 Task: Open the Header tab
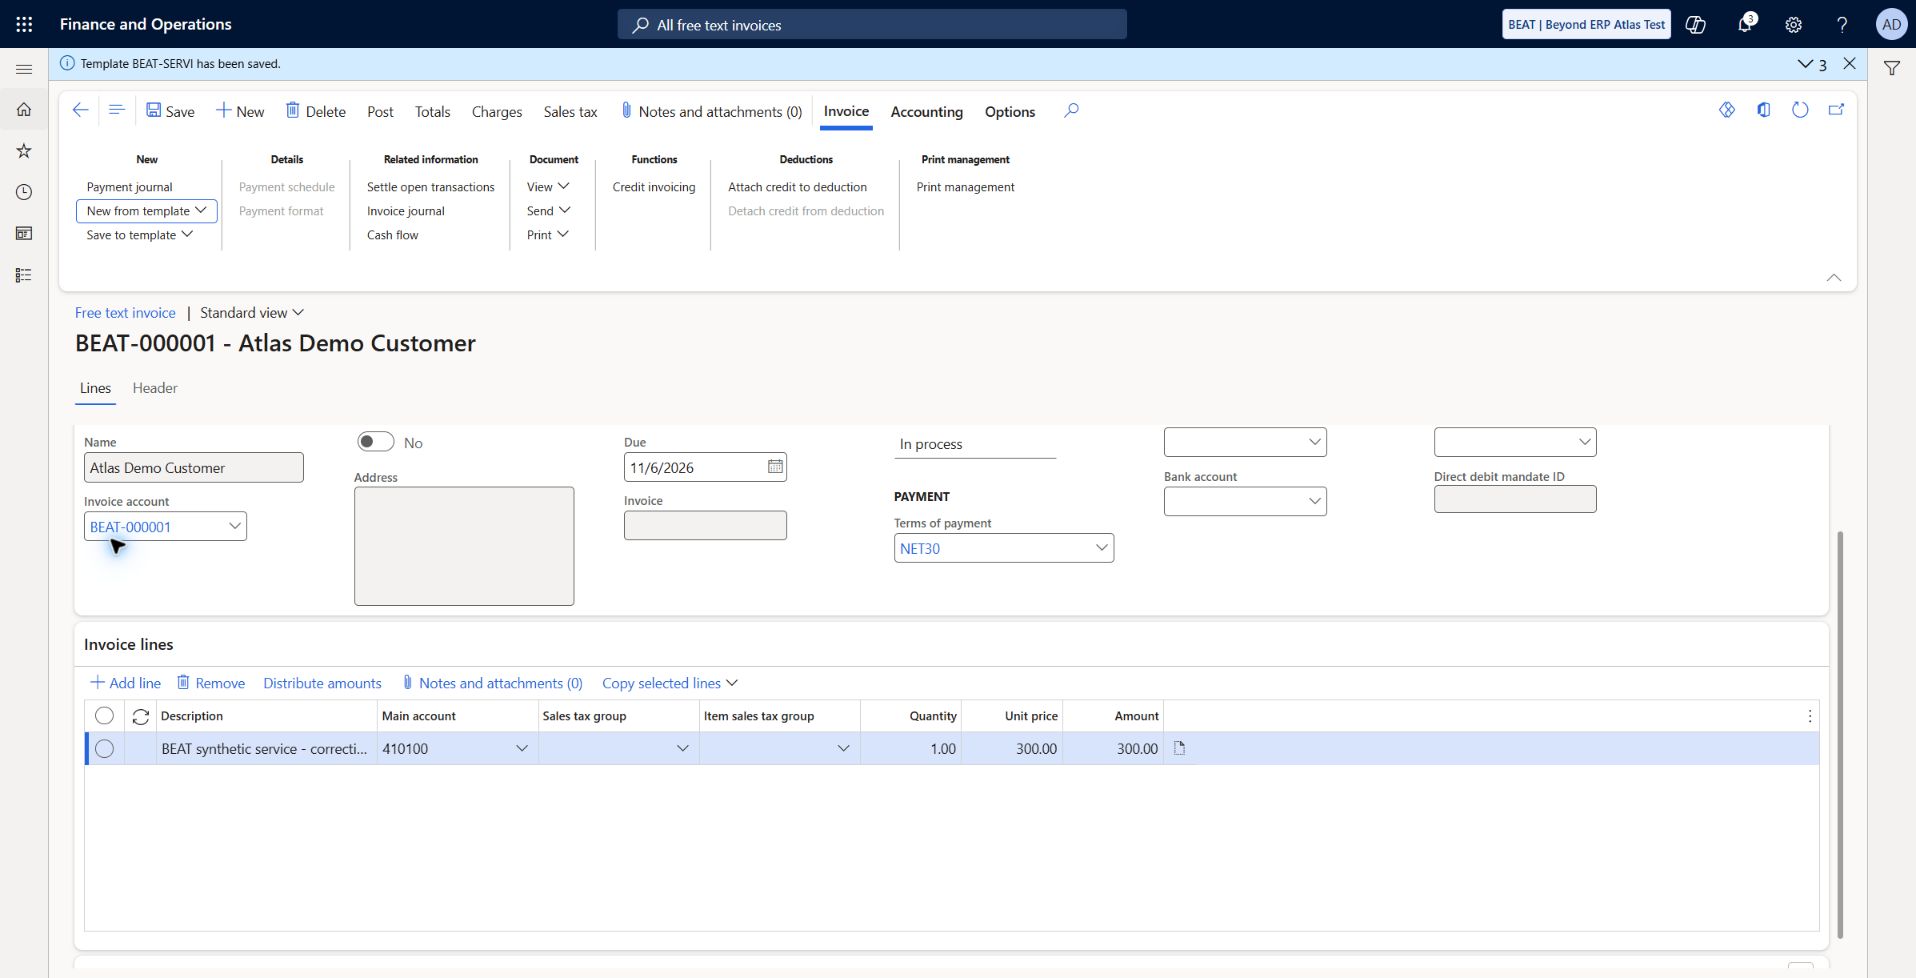point(155,388)
